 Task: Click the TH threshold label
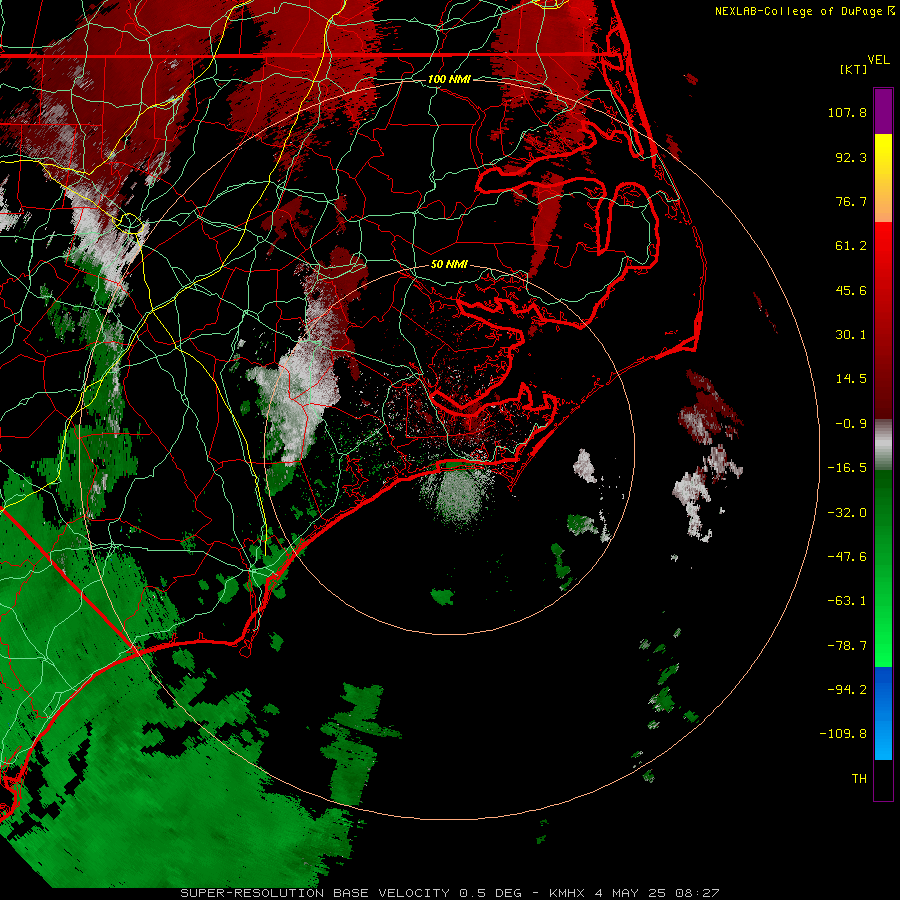(859, 778)
